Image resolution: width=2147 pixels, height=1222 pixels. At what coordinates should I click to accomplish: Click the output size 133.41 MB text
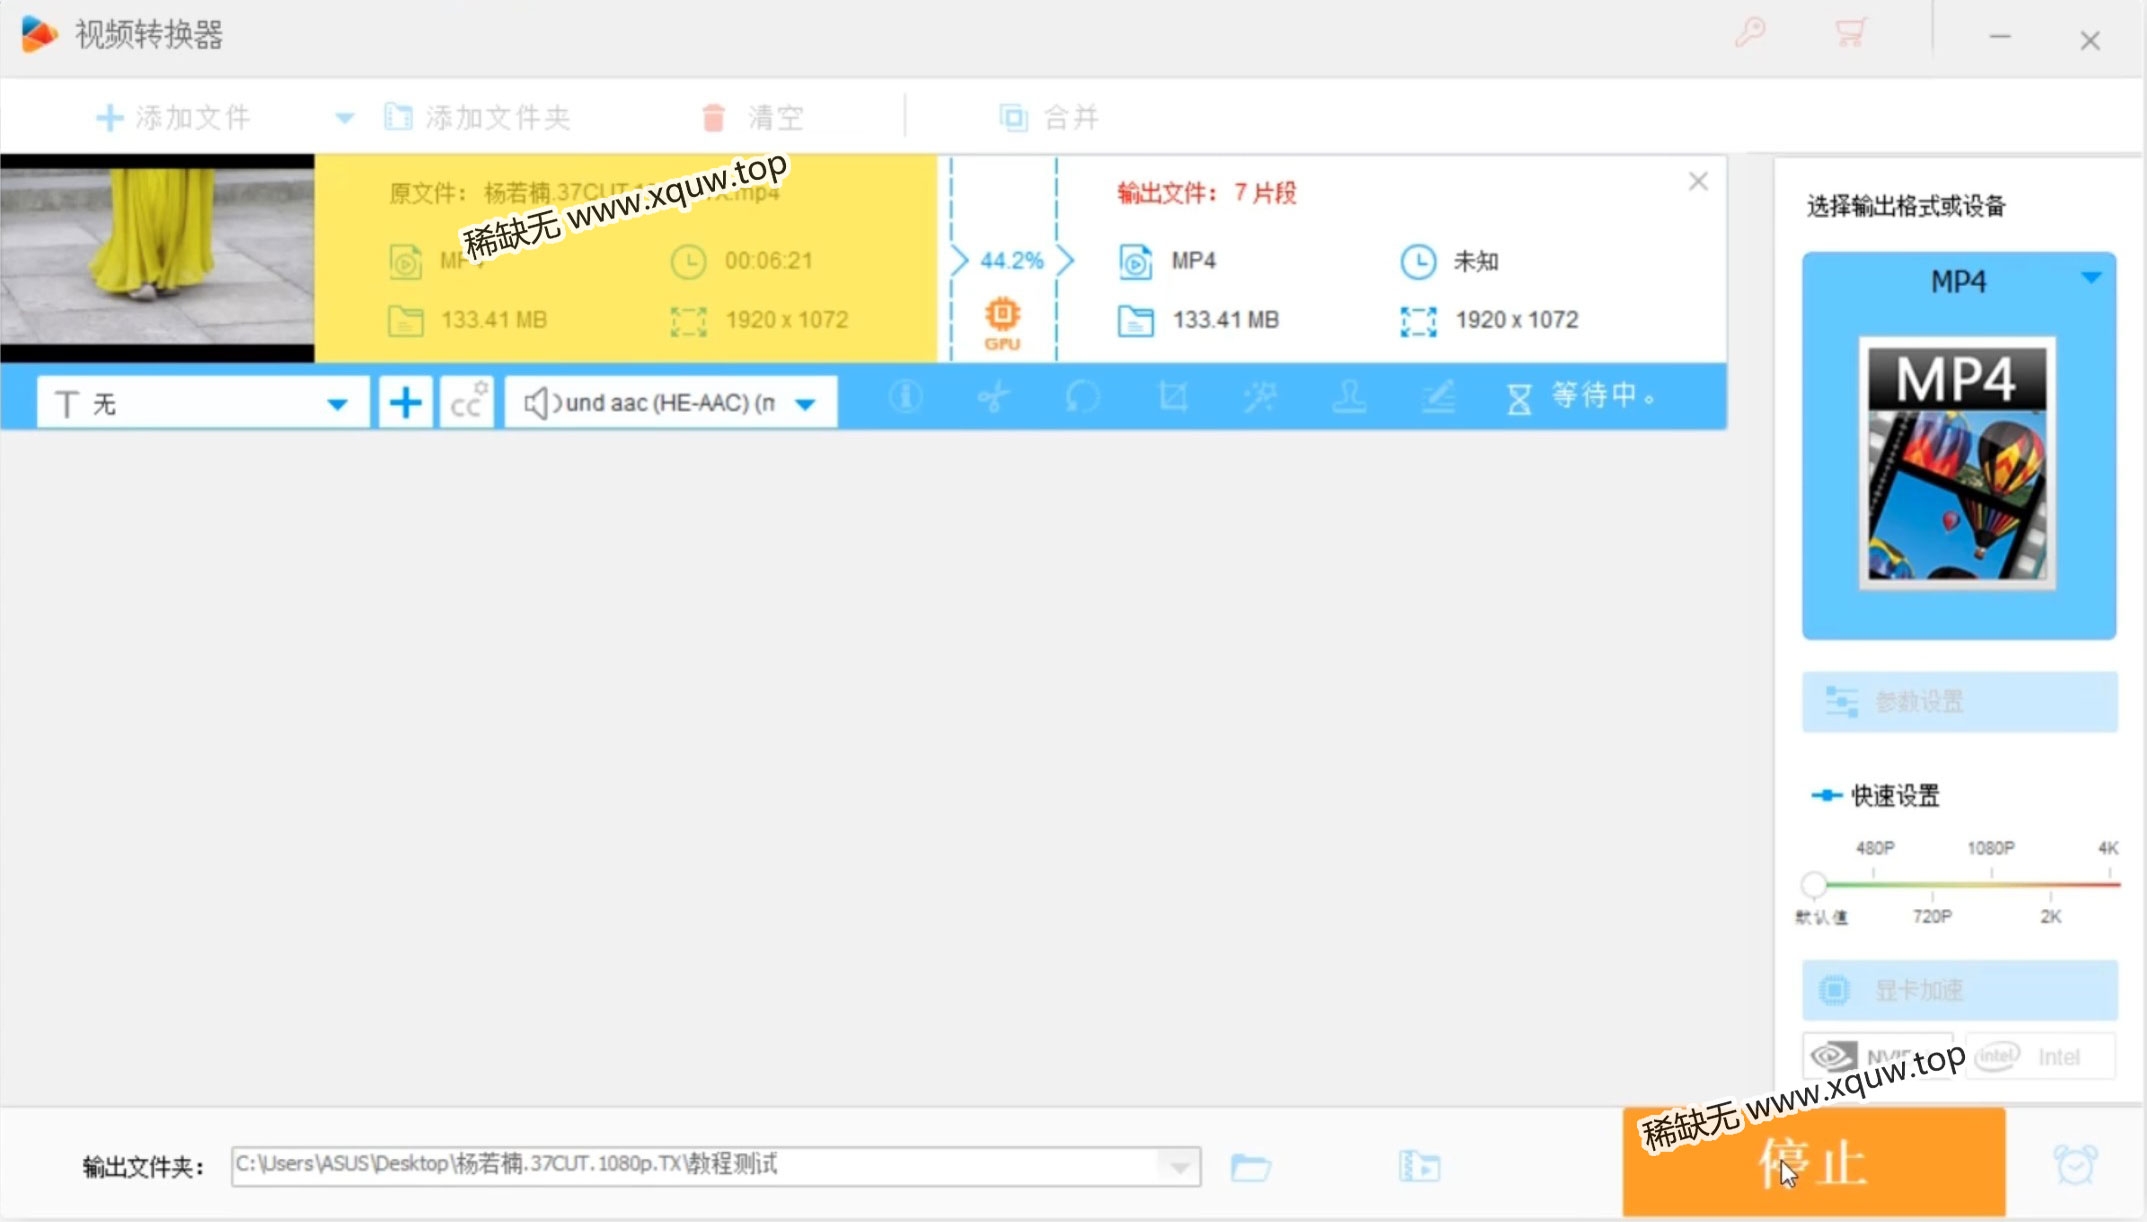1225,320
